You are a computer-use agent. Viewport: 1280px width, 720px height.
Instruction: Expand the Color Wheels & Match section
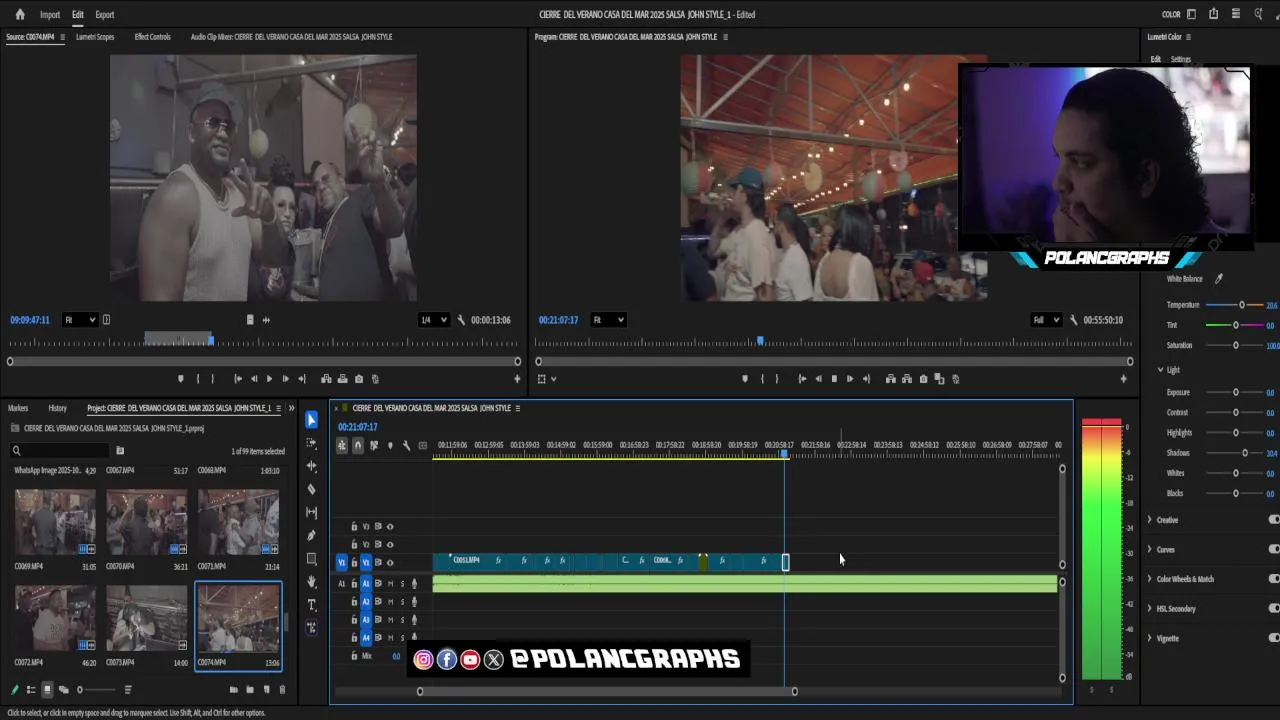(1150, 579)
